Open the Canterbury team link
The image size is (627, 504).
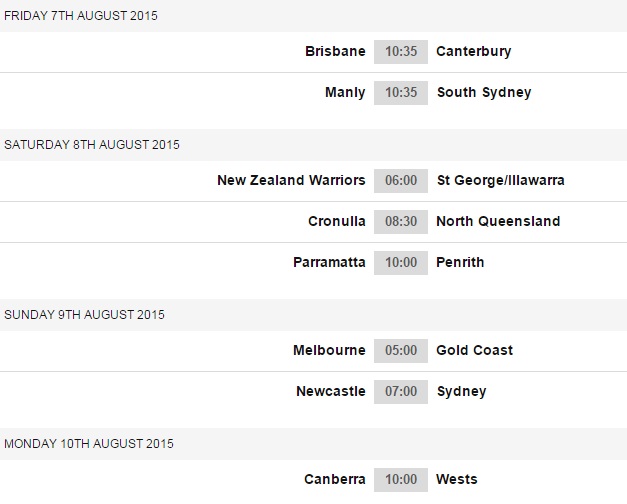click(474, 51)
